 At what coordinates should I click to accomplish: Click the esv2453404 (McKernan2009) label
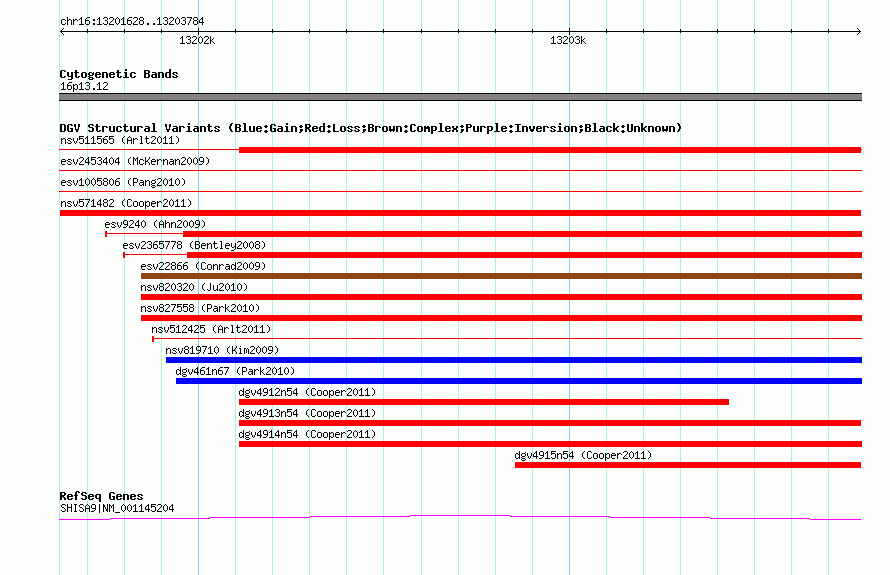tap(135, 161)
